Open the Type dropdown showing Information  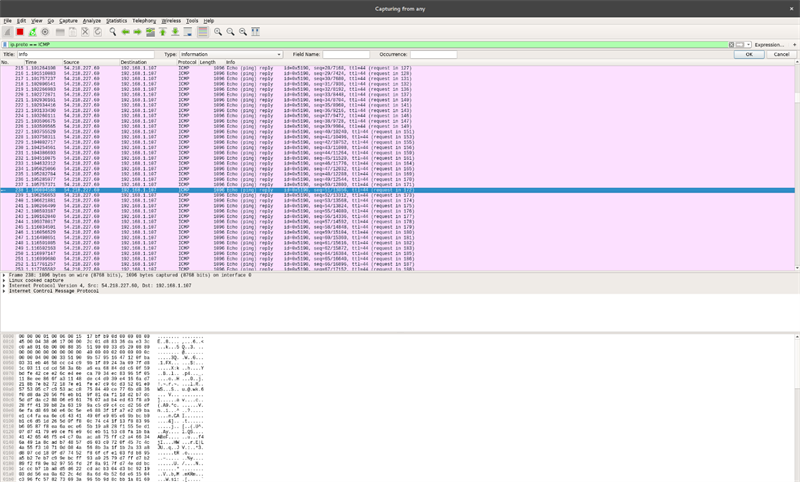230,54
